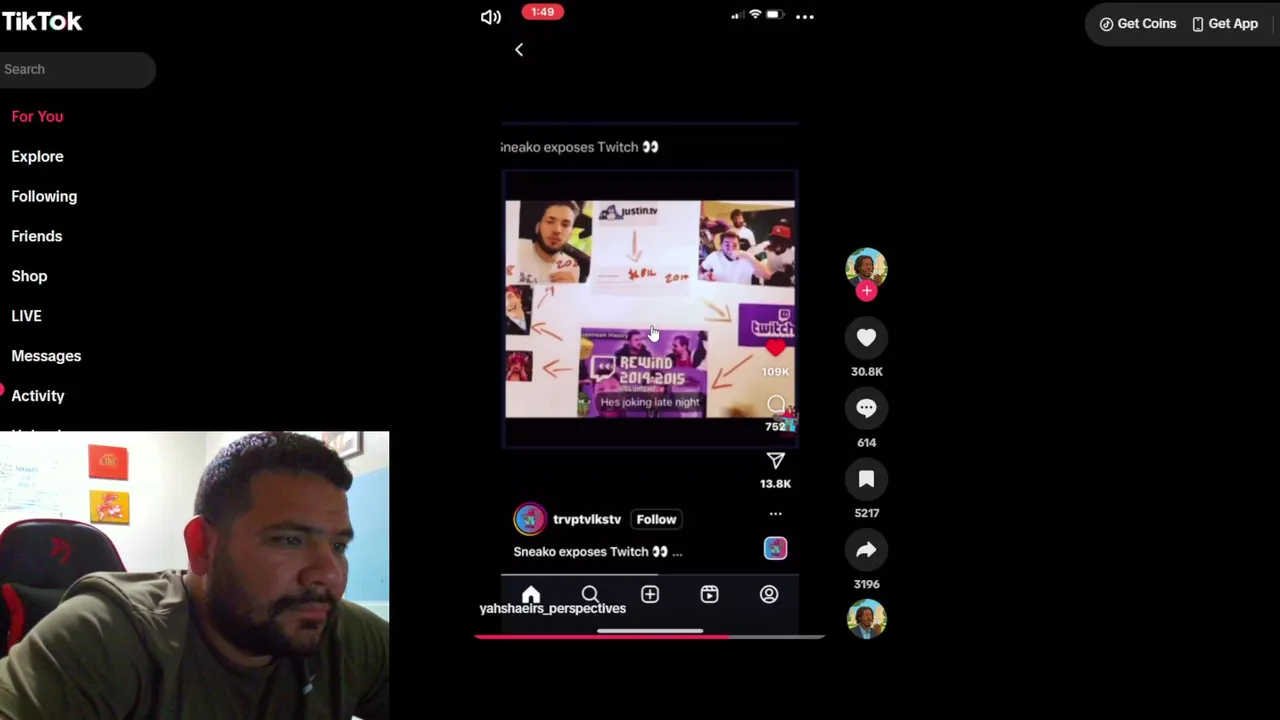Open Messages in sidebar
The width and height of the screenshot is (1280, 720).
[46, 356]
